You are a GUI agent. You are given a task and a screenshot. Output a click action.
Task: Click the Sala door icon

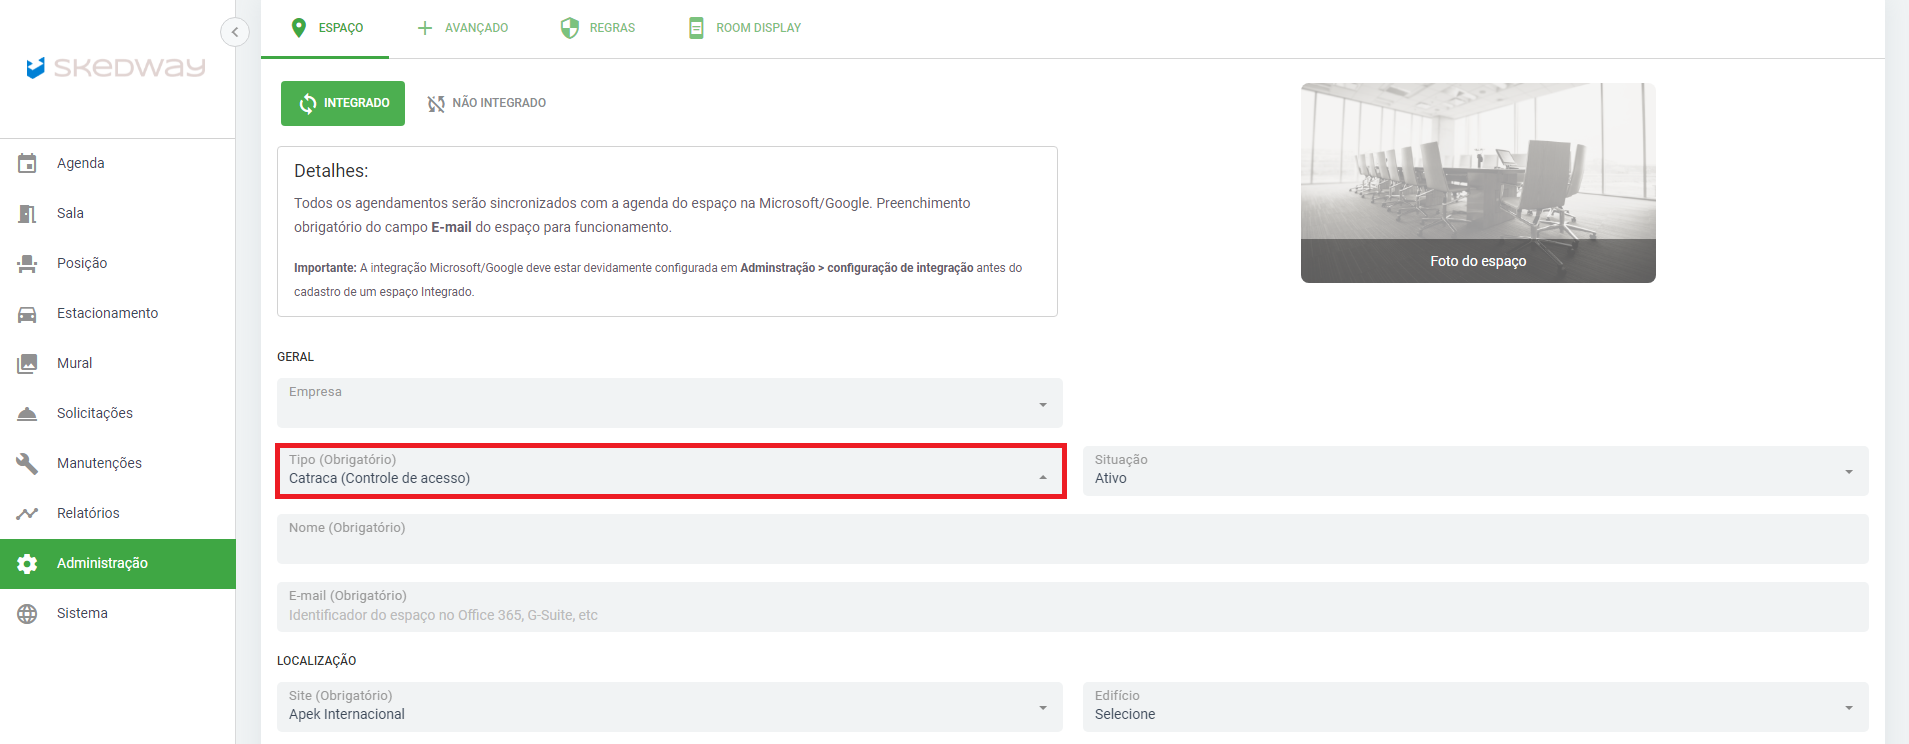27,213
